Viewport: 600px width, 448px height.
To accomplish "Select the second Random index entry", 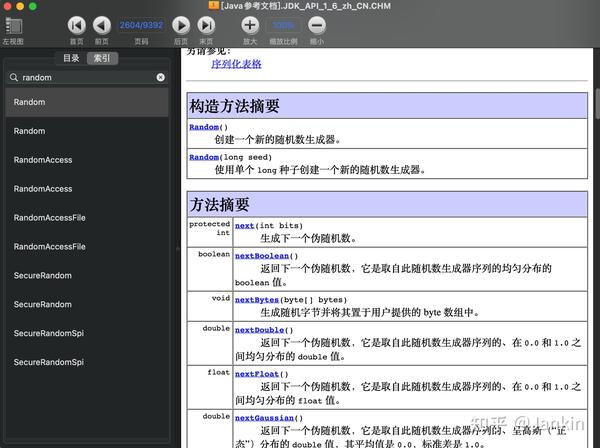I will (87, 131).
